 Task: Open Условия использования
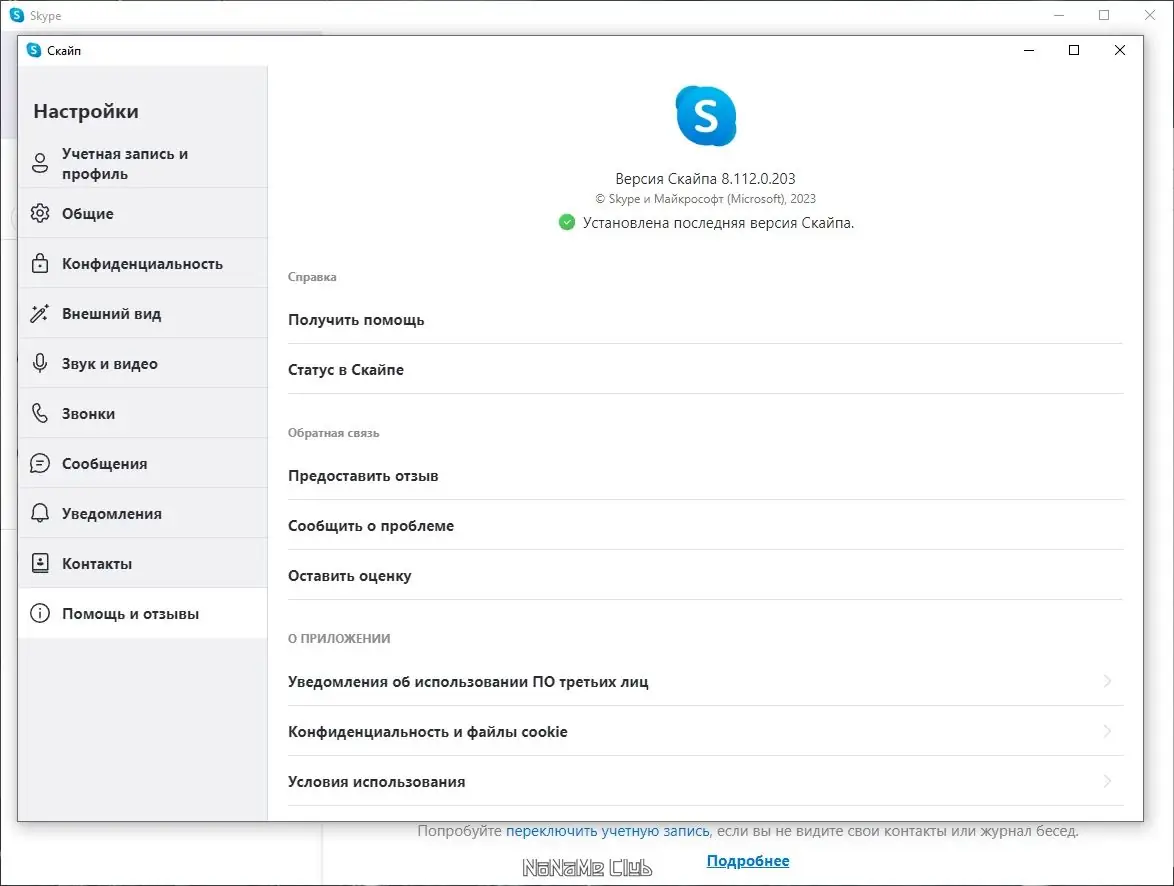pyautogui.click(x=705, y=781)
